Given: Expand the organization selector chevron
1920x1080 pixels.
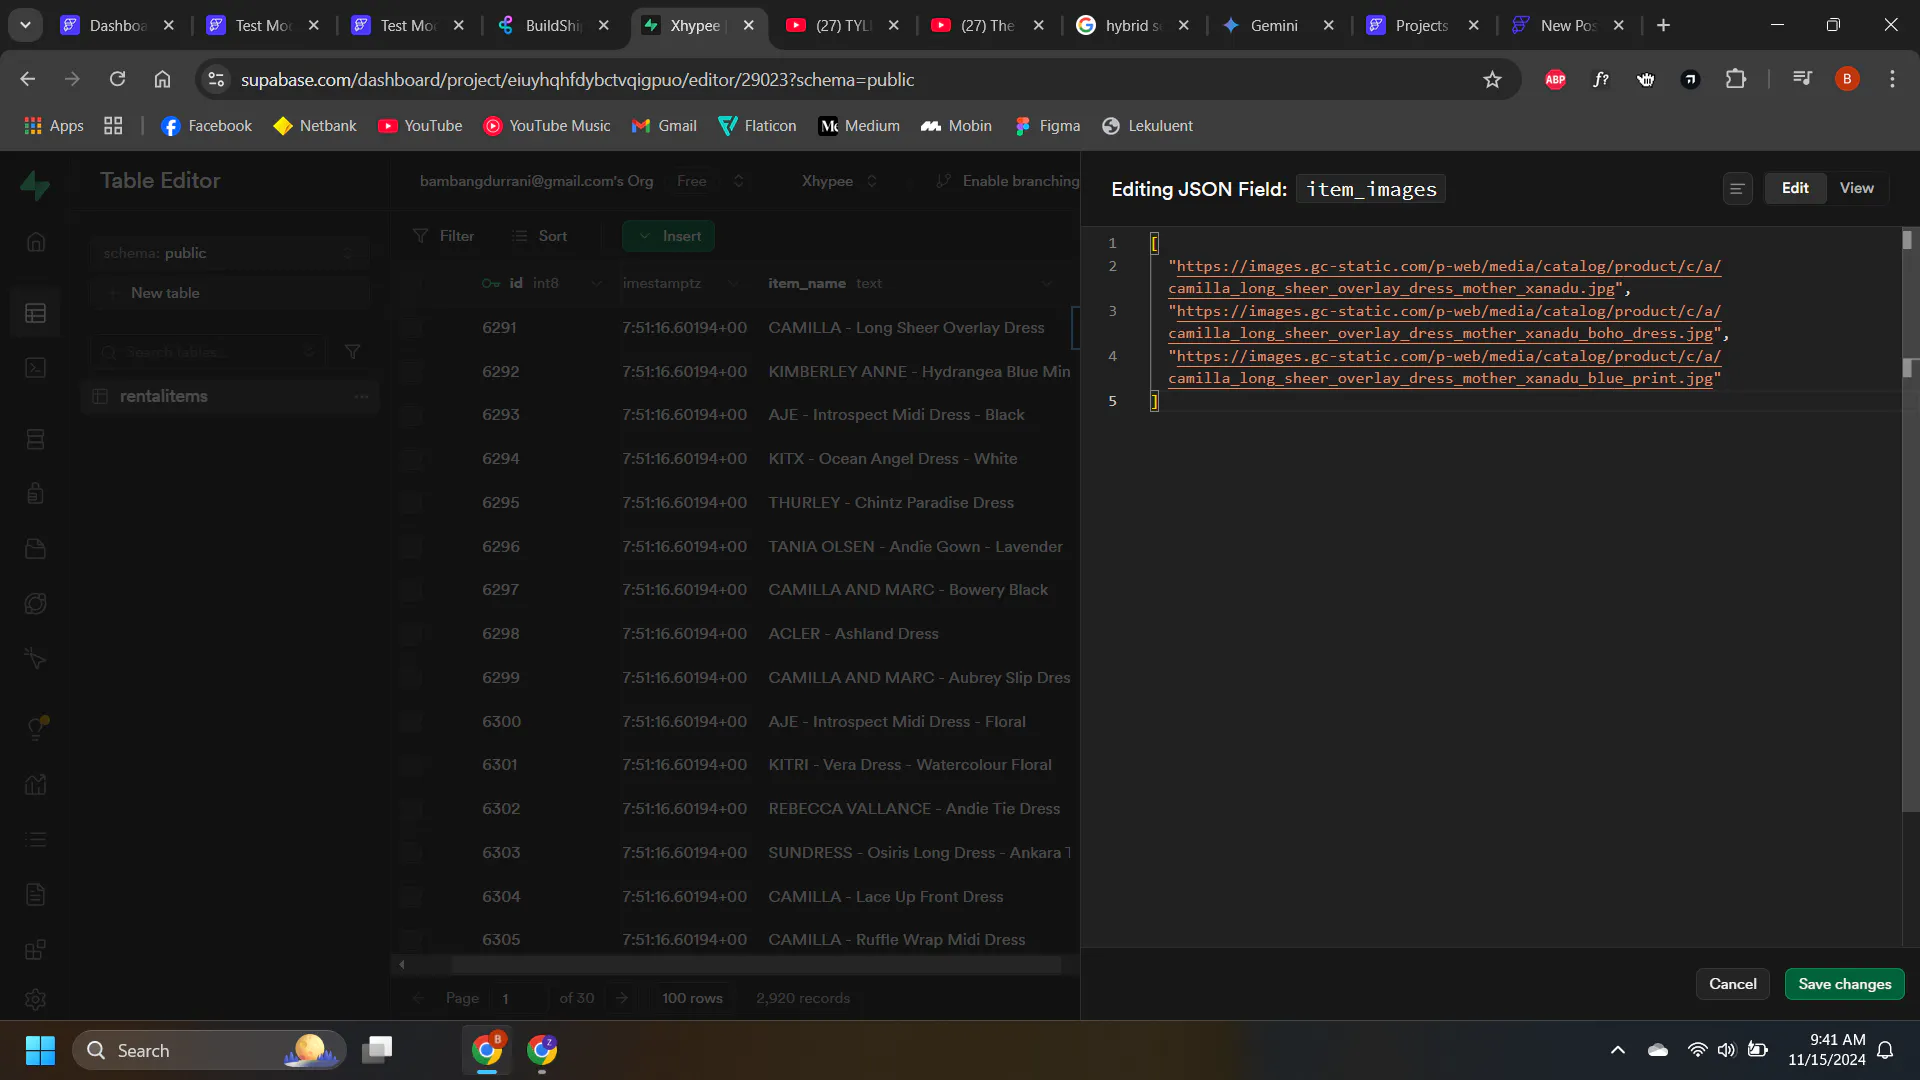Looking at the screenshot, I should coord(739,181).
